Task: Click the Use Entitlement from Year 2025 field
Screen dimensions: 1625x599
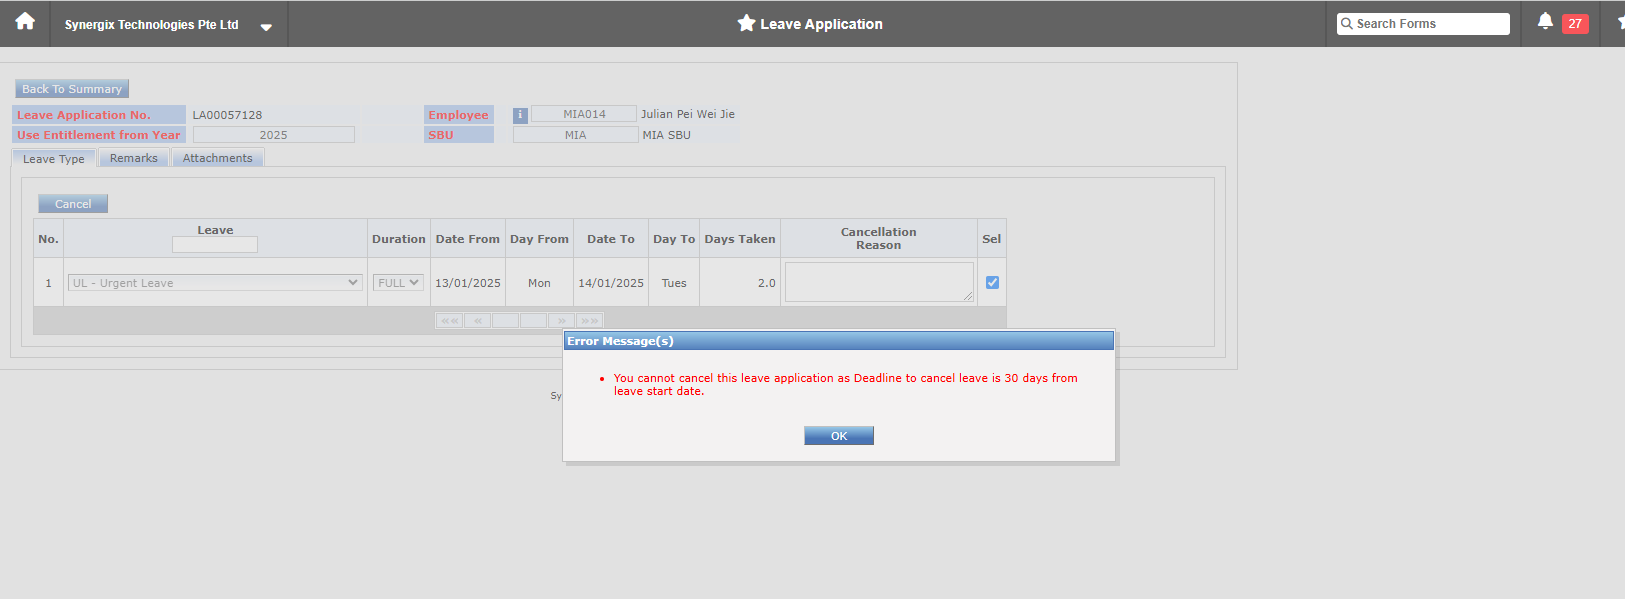Action: point(273,135)
